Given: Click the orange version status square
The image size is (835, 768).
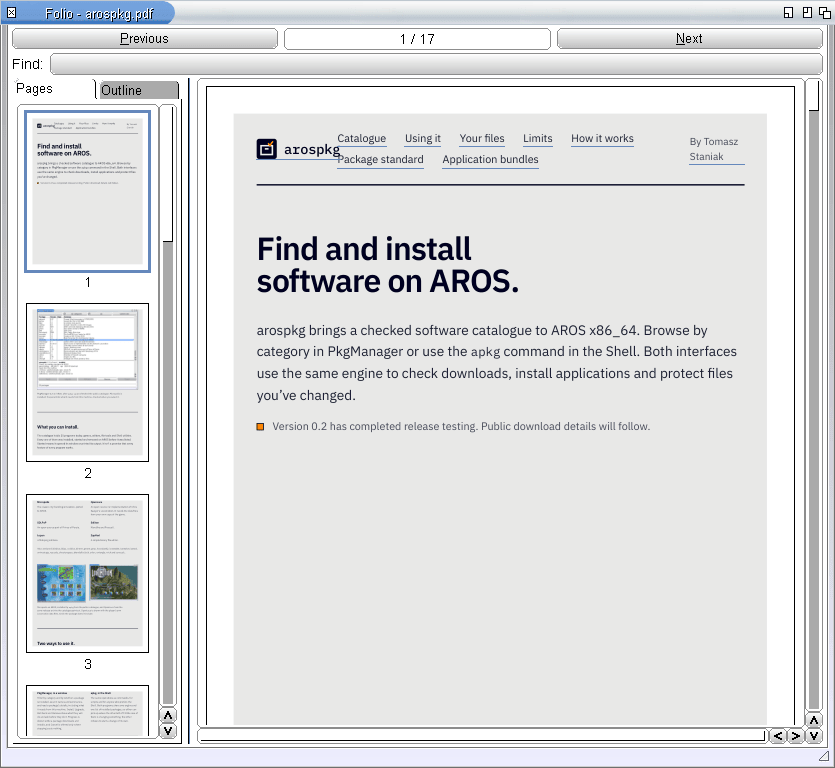Looking at the screenshot, I should click(x=260, y=427).
